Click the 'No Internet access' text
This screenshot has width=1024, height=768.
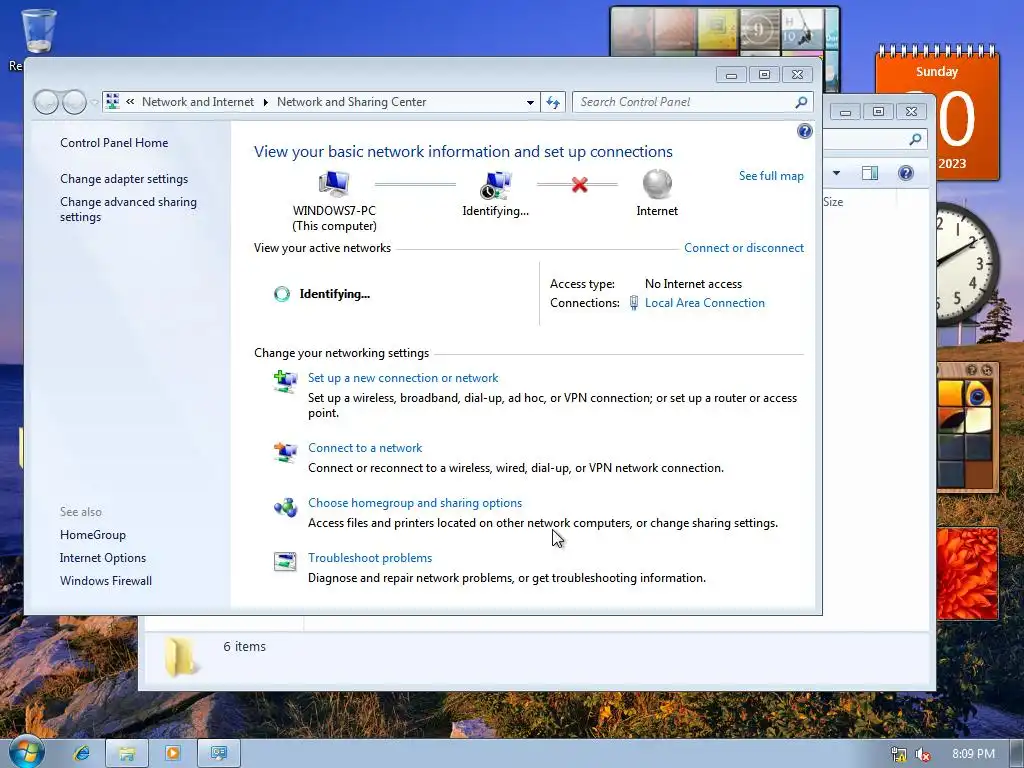693,283
